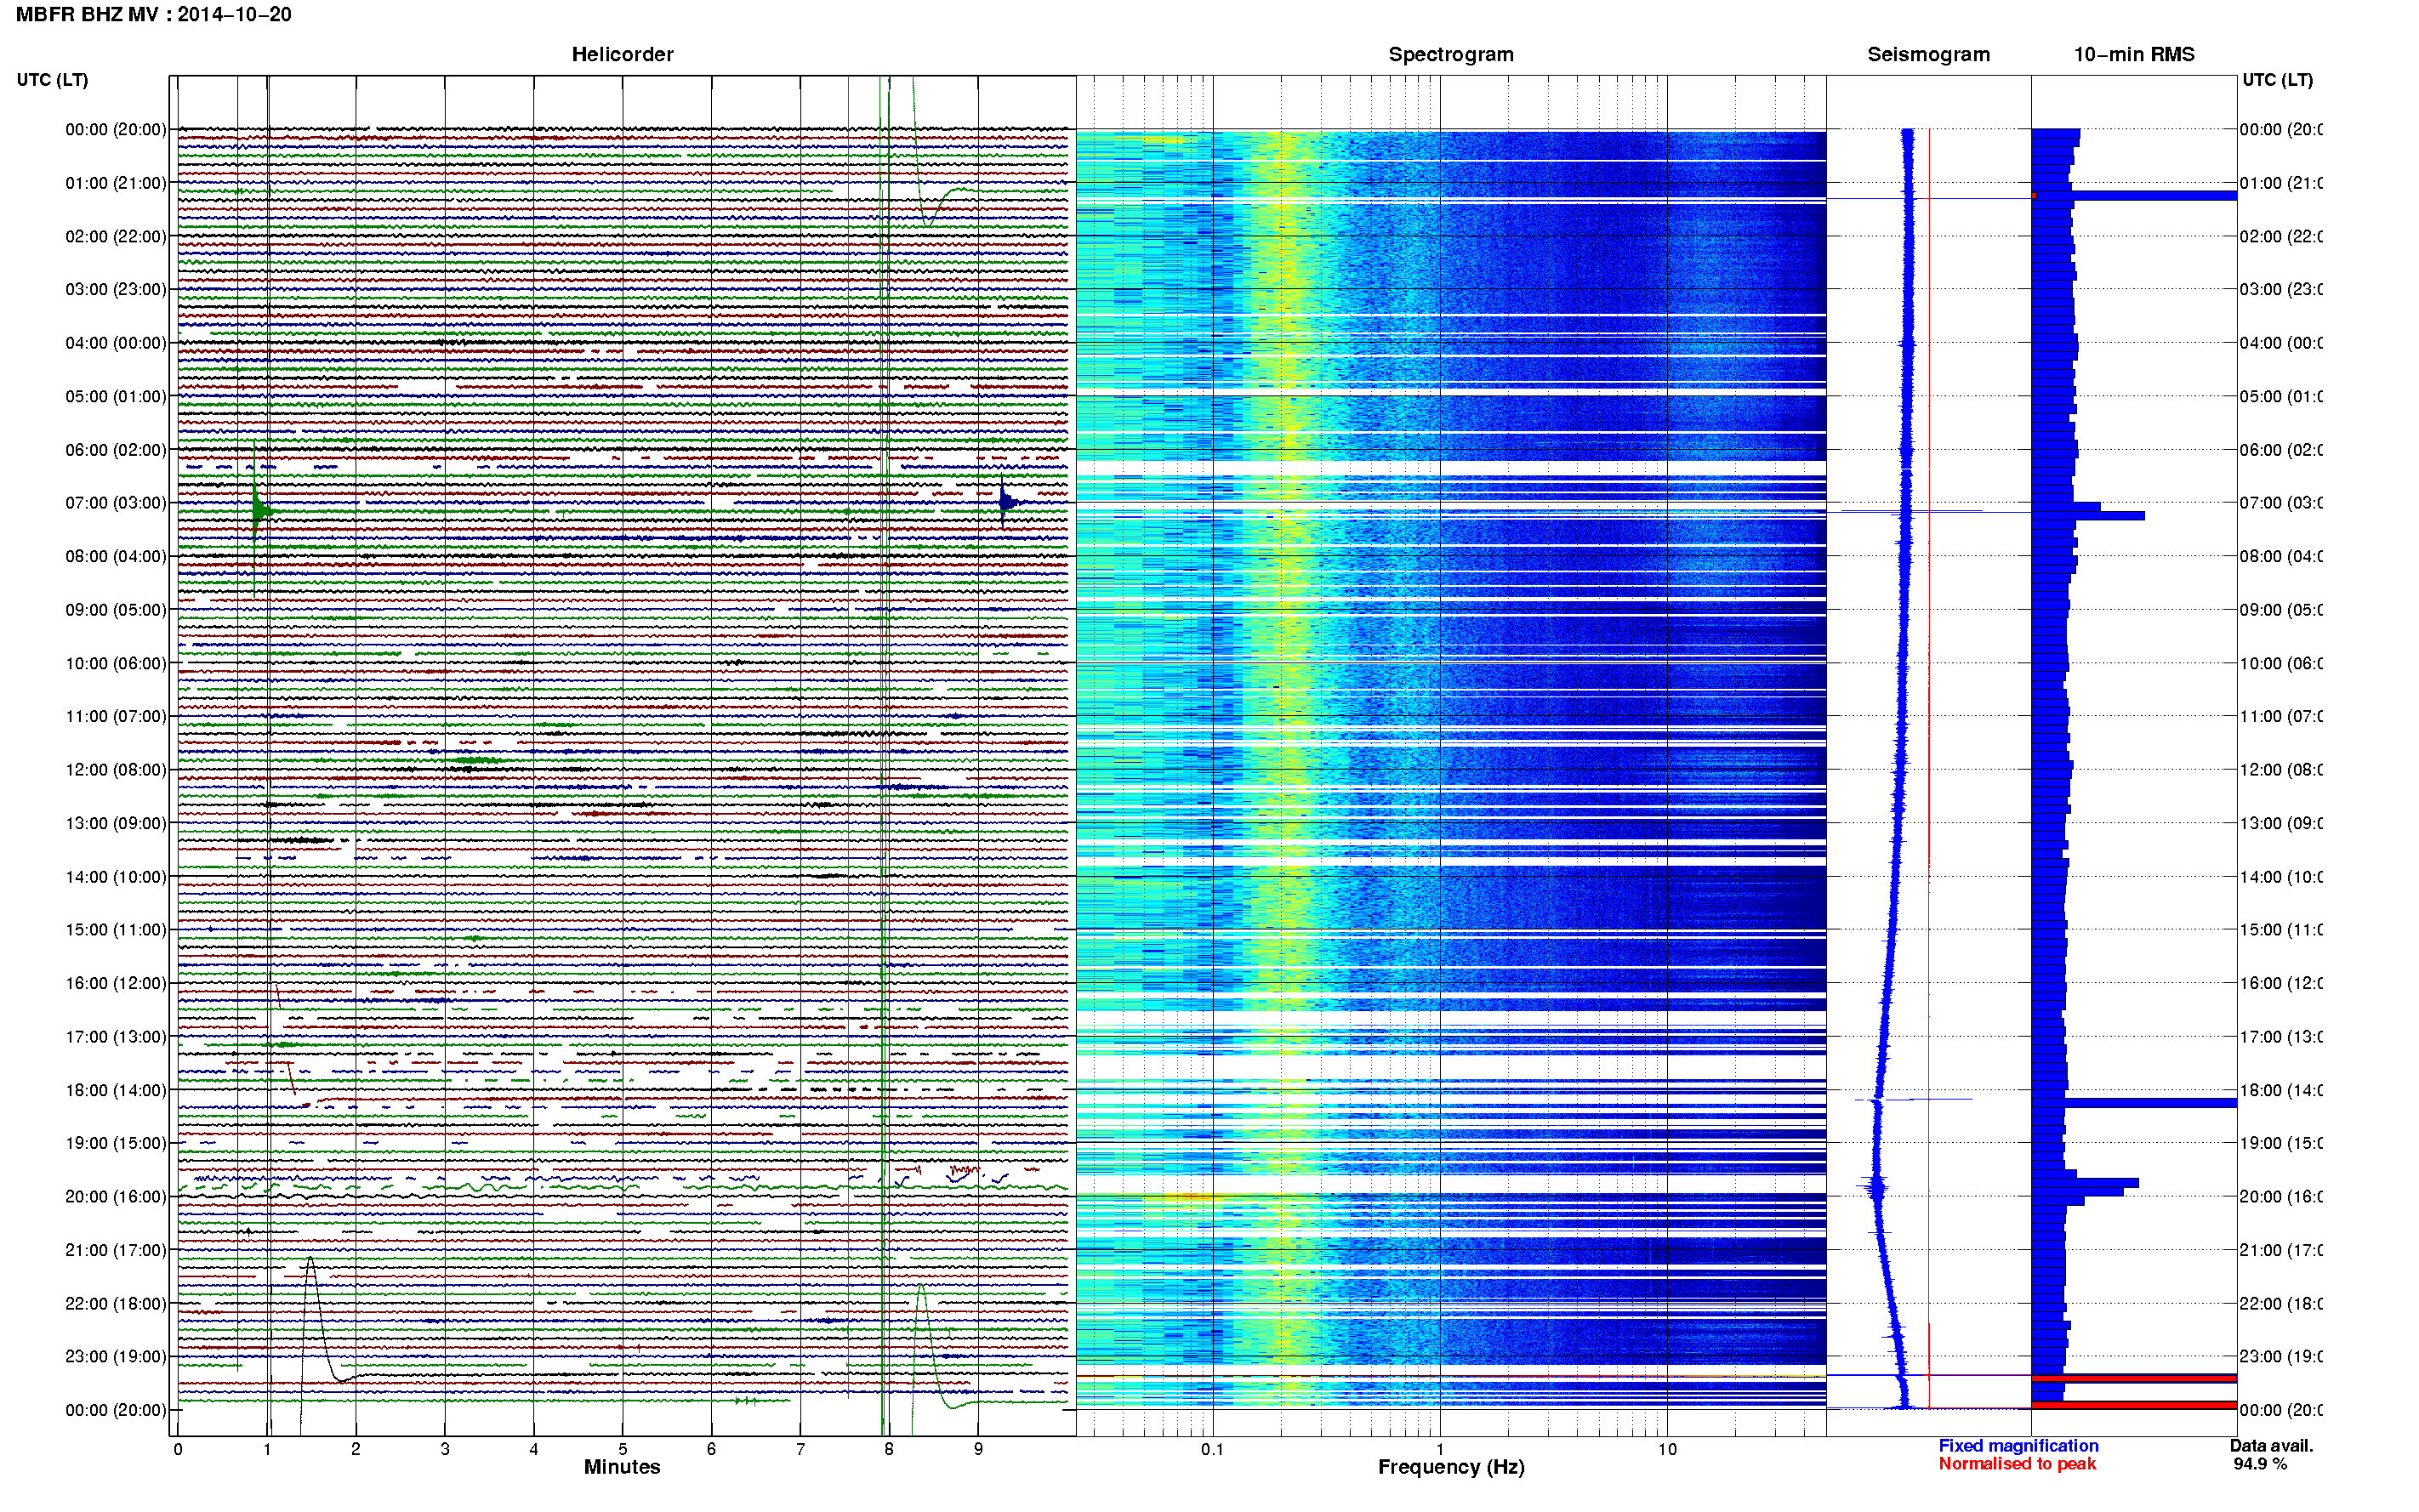Click the left 20:00 (16:00) time label
Image resolution: width=2419 pixels, height=1512 pixels.
[116, 1196]
